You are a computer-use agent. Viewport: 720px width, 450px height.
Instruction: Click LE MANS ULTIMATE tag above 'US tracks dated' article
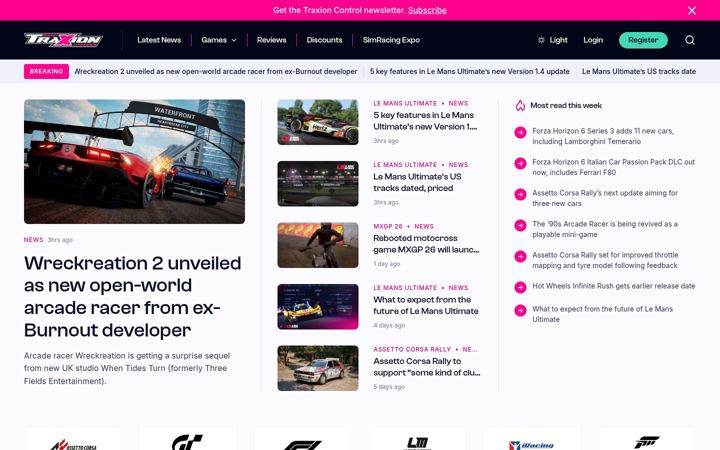point(405,165)
